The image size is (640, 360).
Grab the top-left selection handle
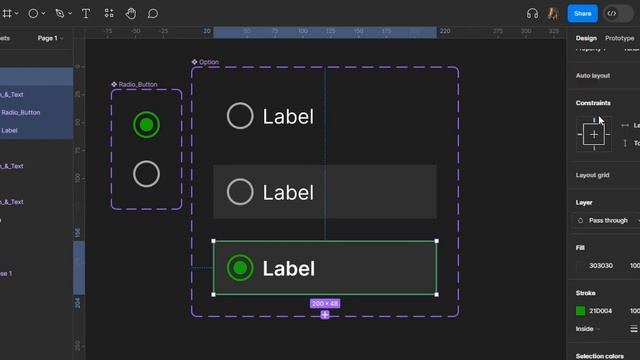[x=213, y=241]
